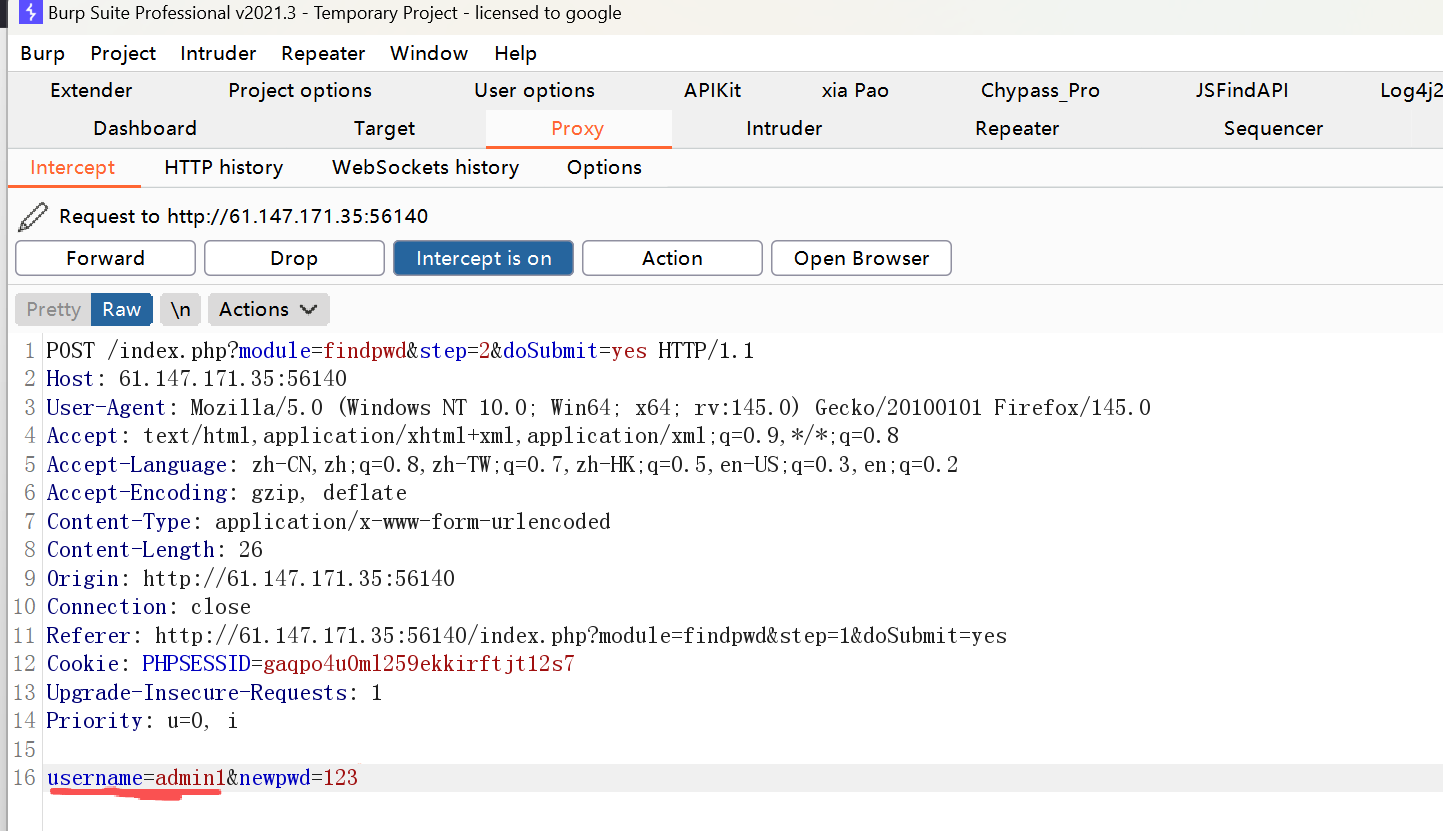Switch to the Project options tab
Image resolution: width=1443 pixels, height=831 pixels.
click(x=300, y=91)
